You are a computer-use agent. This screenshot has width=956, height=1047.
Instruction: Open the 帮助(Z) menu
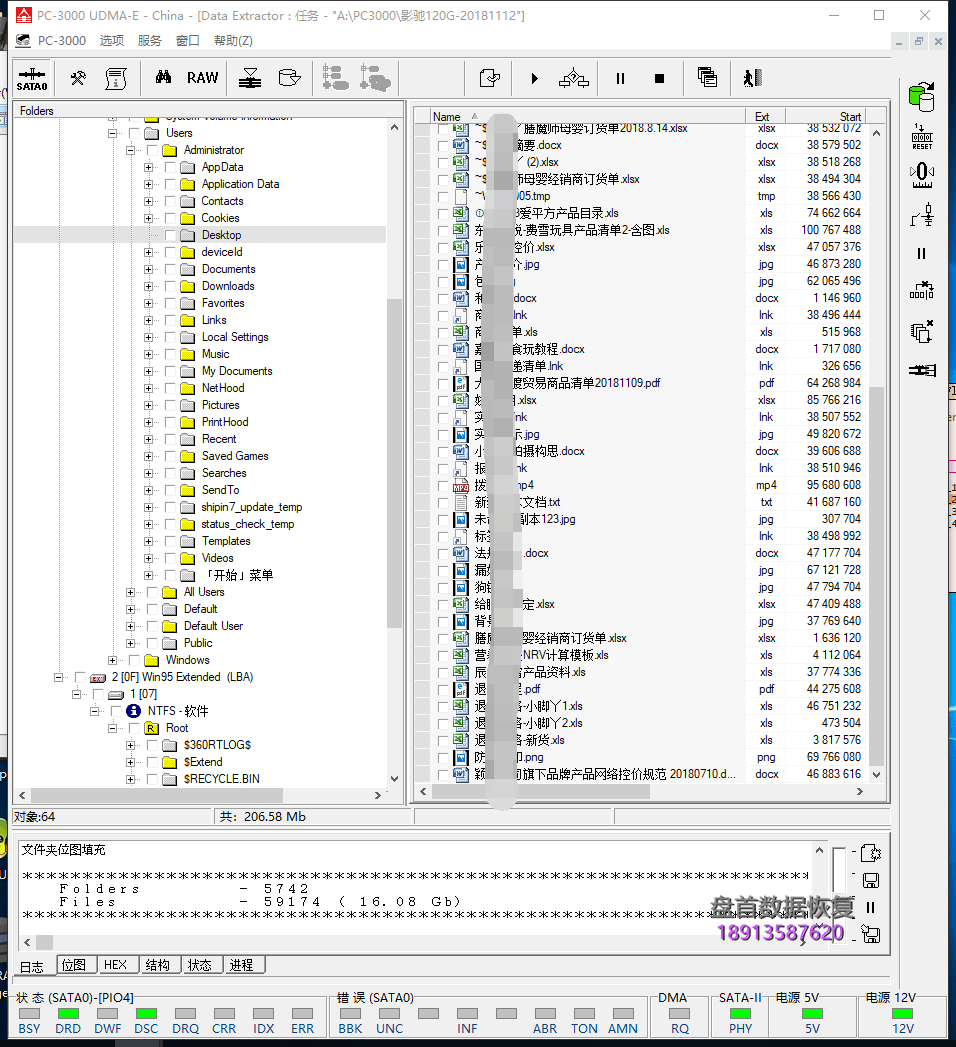coord(233,41)
